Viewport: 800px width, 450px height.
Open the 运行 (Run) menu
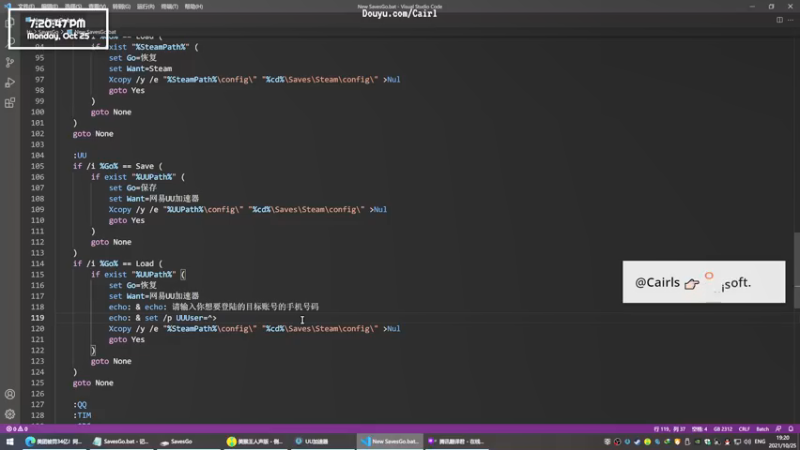145,7
